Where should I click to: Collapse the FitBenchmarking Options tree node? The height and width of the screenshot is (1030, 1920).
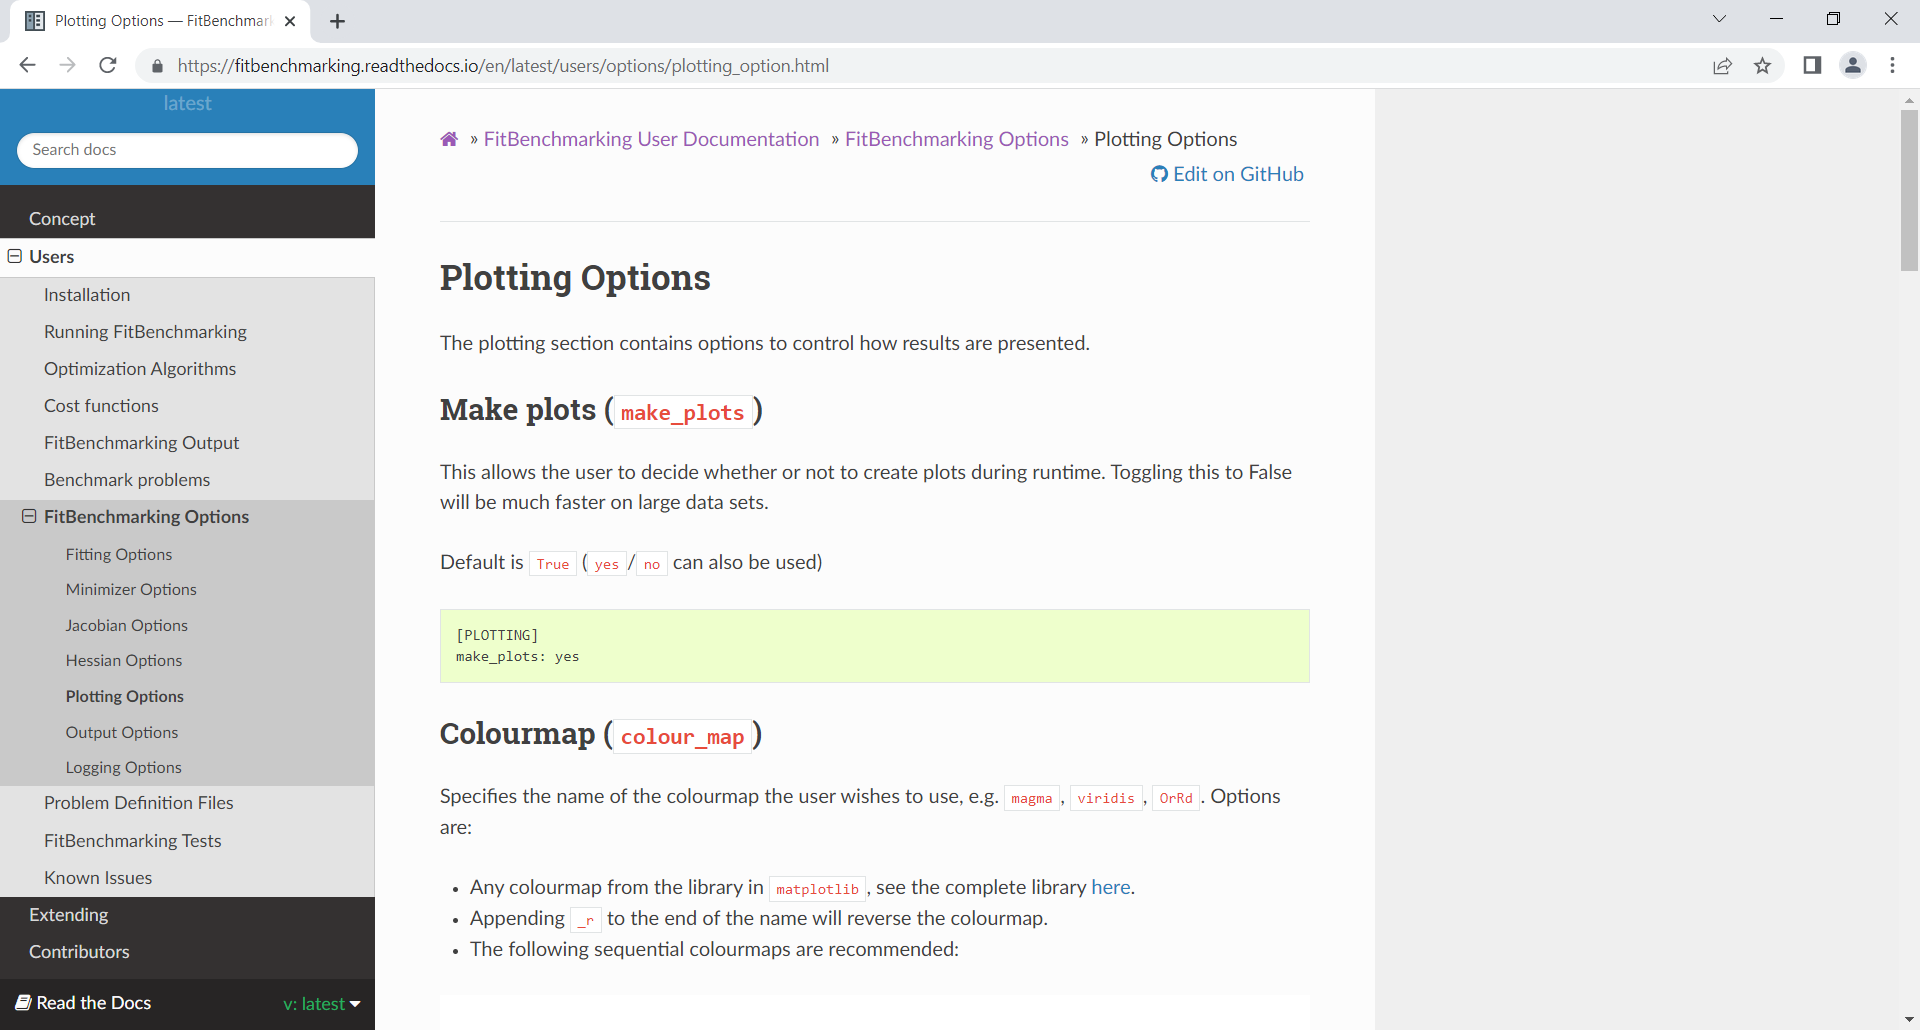point(29,516)
